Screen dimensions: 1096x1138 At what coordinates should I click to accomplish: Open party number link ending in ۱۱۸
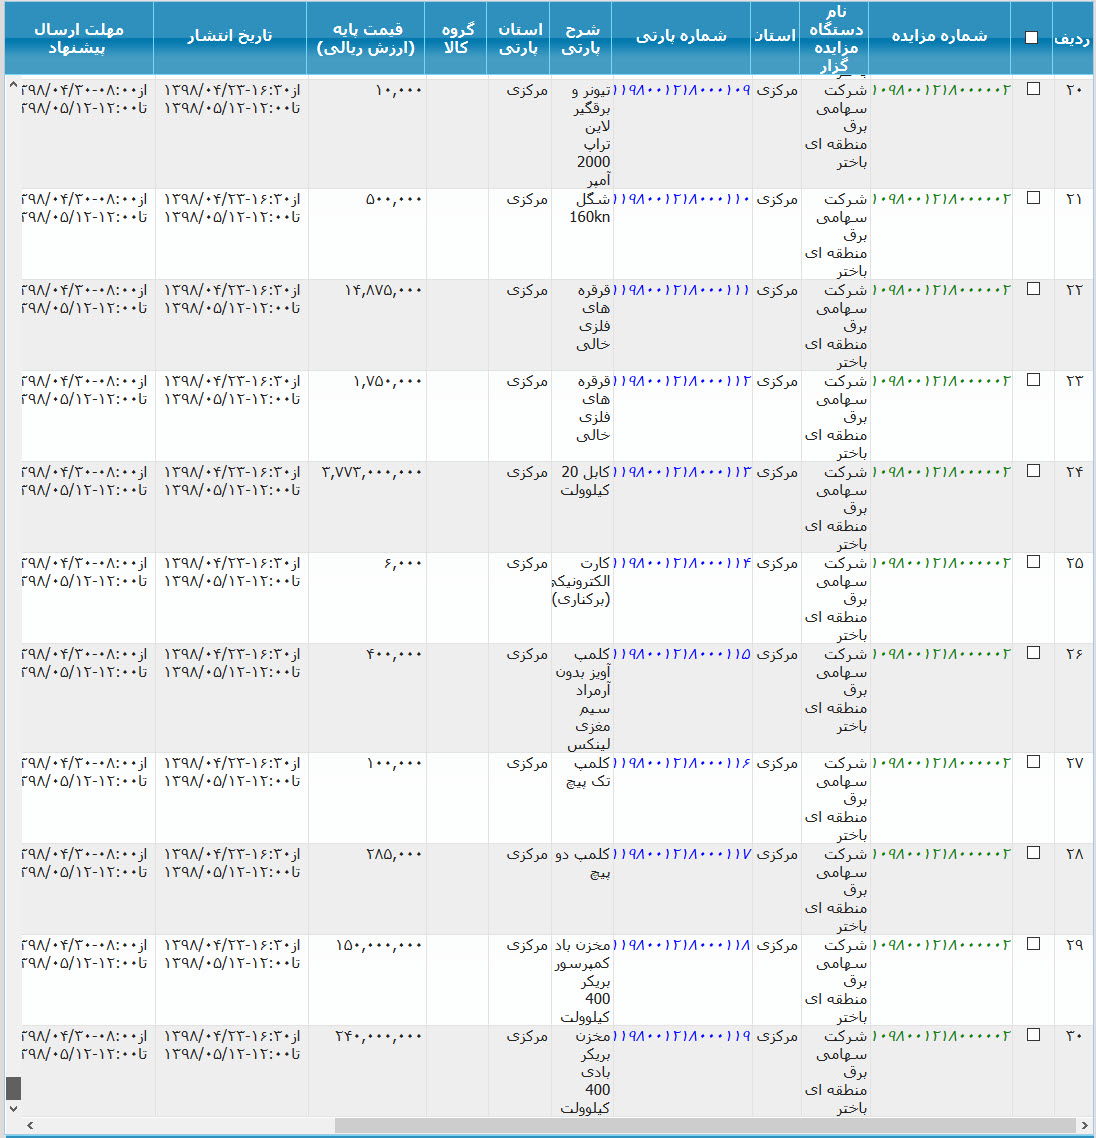click(682, 945)
